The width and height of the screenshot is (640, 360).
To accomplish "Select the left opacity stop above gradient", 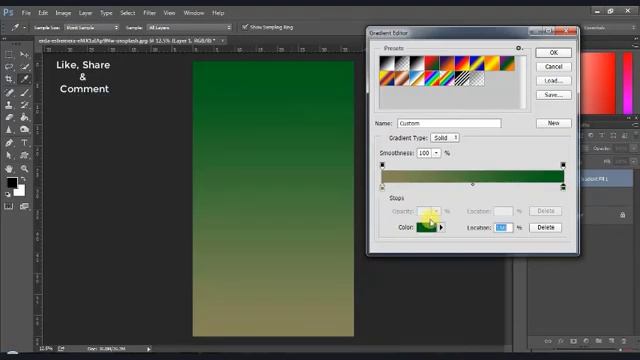I will coord(382,165).
